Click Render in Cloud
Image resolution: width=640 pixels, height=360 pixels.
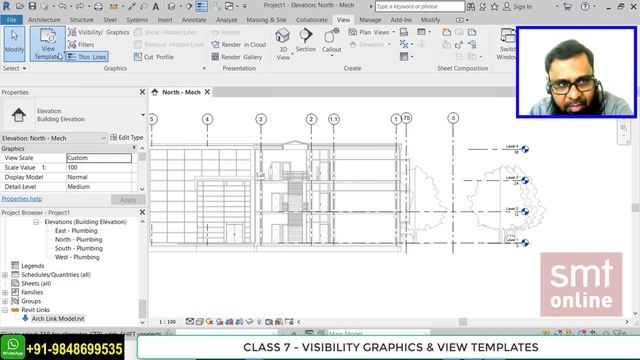[239, 44]
